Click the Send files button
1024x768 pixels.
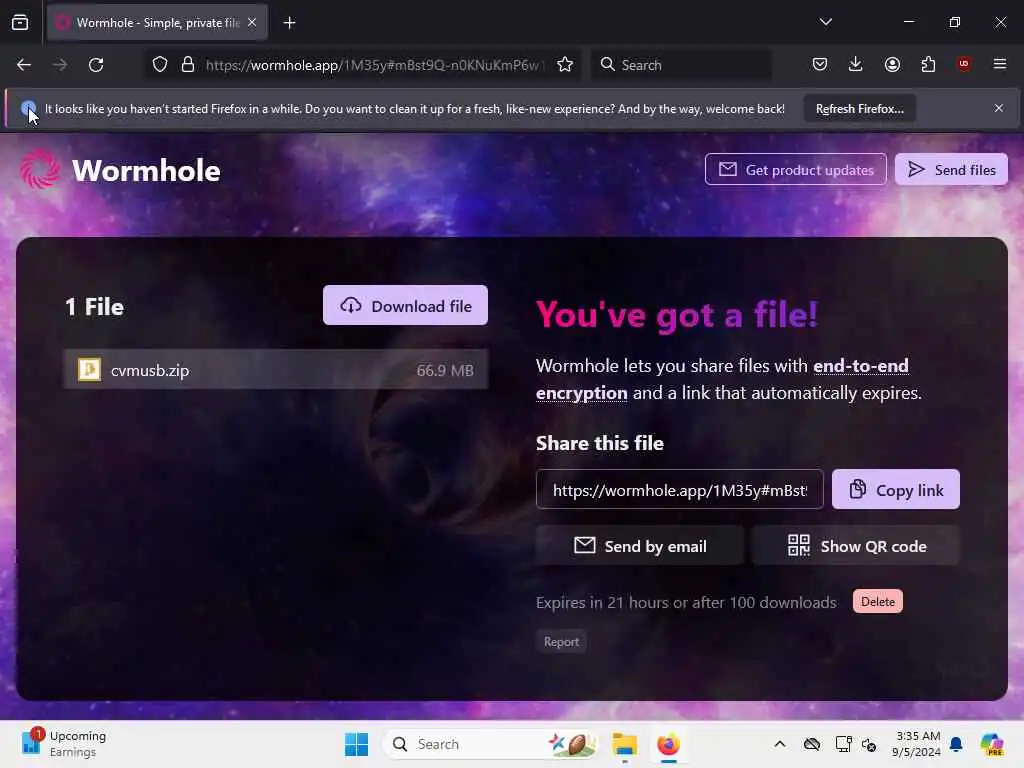951,170
